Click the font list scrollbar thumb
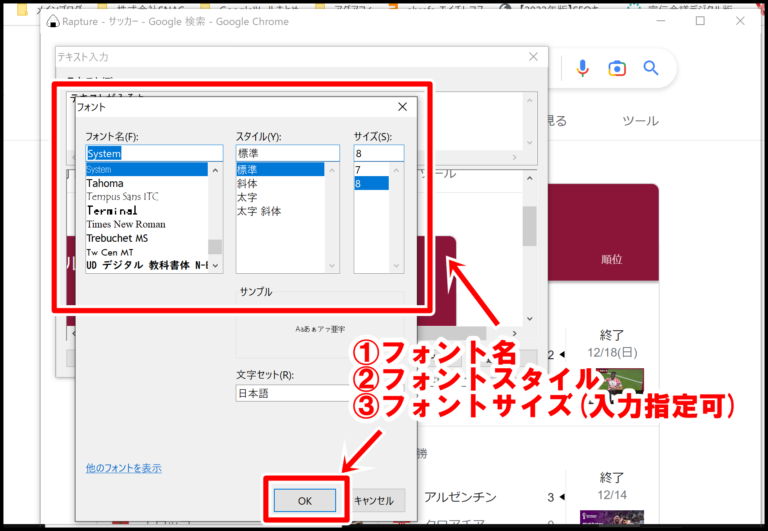 (215, 247)
